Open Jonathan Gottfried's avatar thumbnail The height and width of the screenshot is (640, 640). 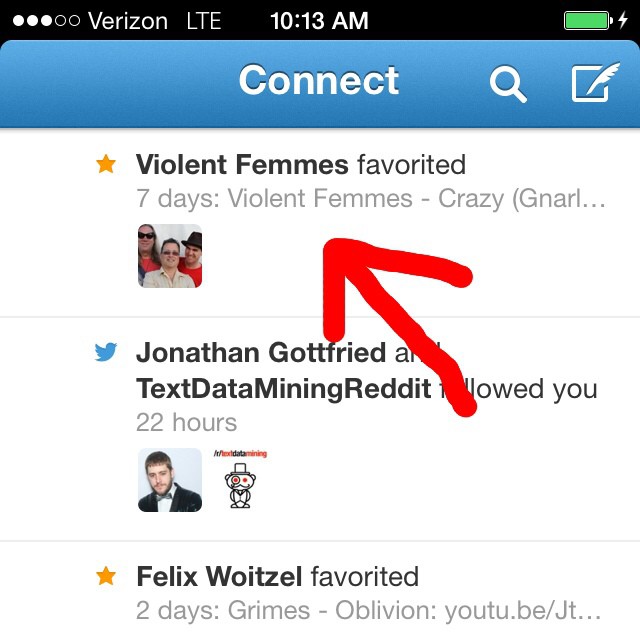pyautogui.click(x=170, y=480)
